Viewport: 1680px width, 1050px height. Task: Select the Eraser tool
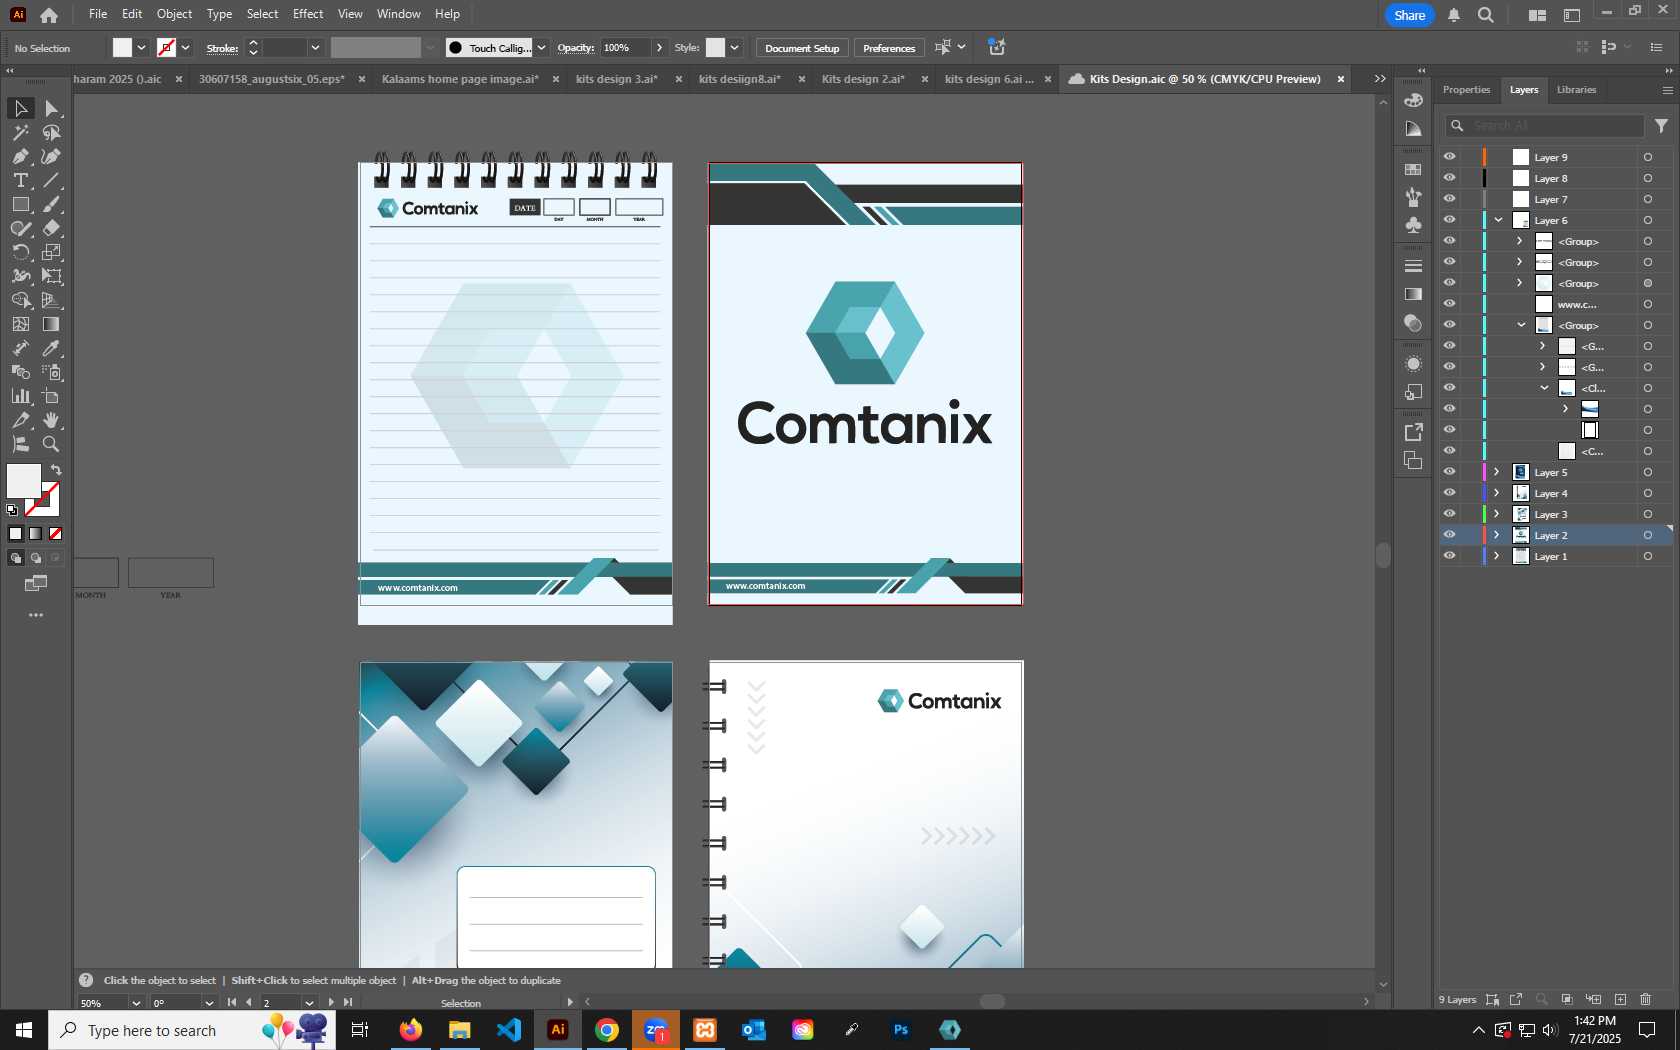point(52,228)
